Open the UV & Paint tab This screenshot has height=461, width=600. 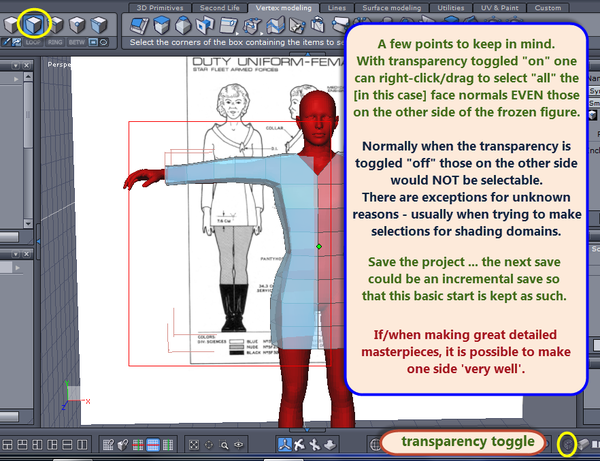[499, 8]
